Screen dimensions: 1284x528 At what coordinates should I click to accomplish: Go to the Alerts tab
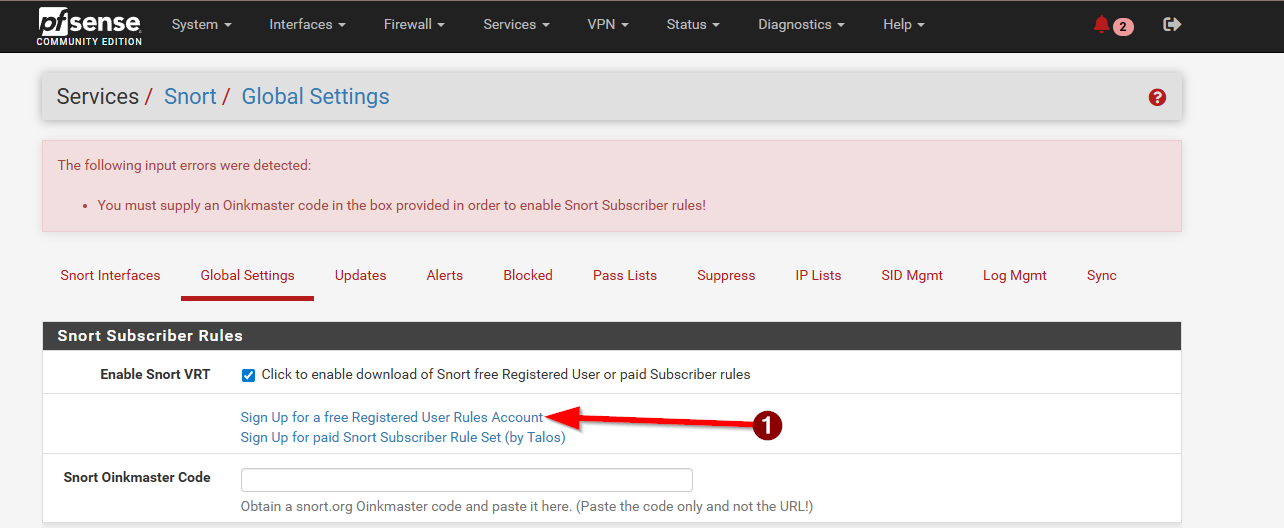pyautogui.click(x=444, y=276)
